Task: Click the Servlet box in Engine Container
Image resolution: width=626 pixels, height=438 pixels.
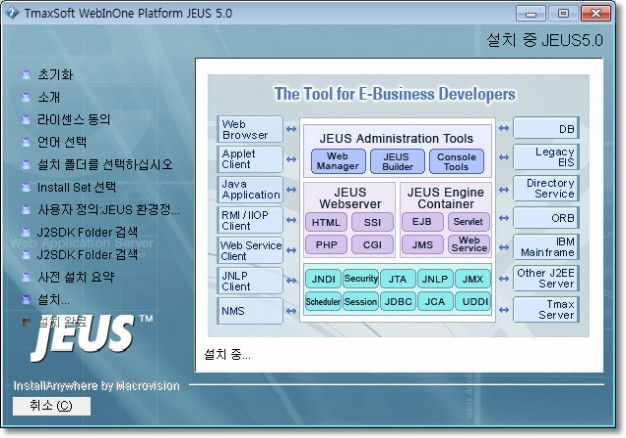Action: [468, 222]
